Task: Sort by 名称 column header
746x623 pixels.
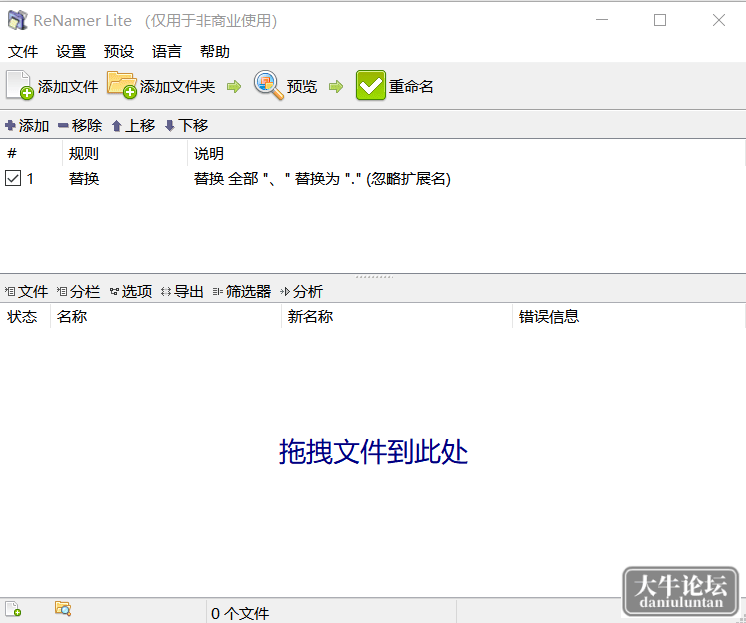Action: point(166,316)
